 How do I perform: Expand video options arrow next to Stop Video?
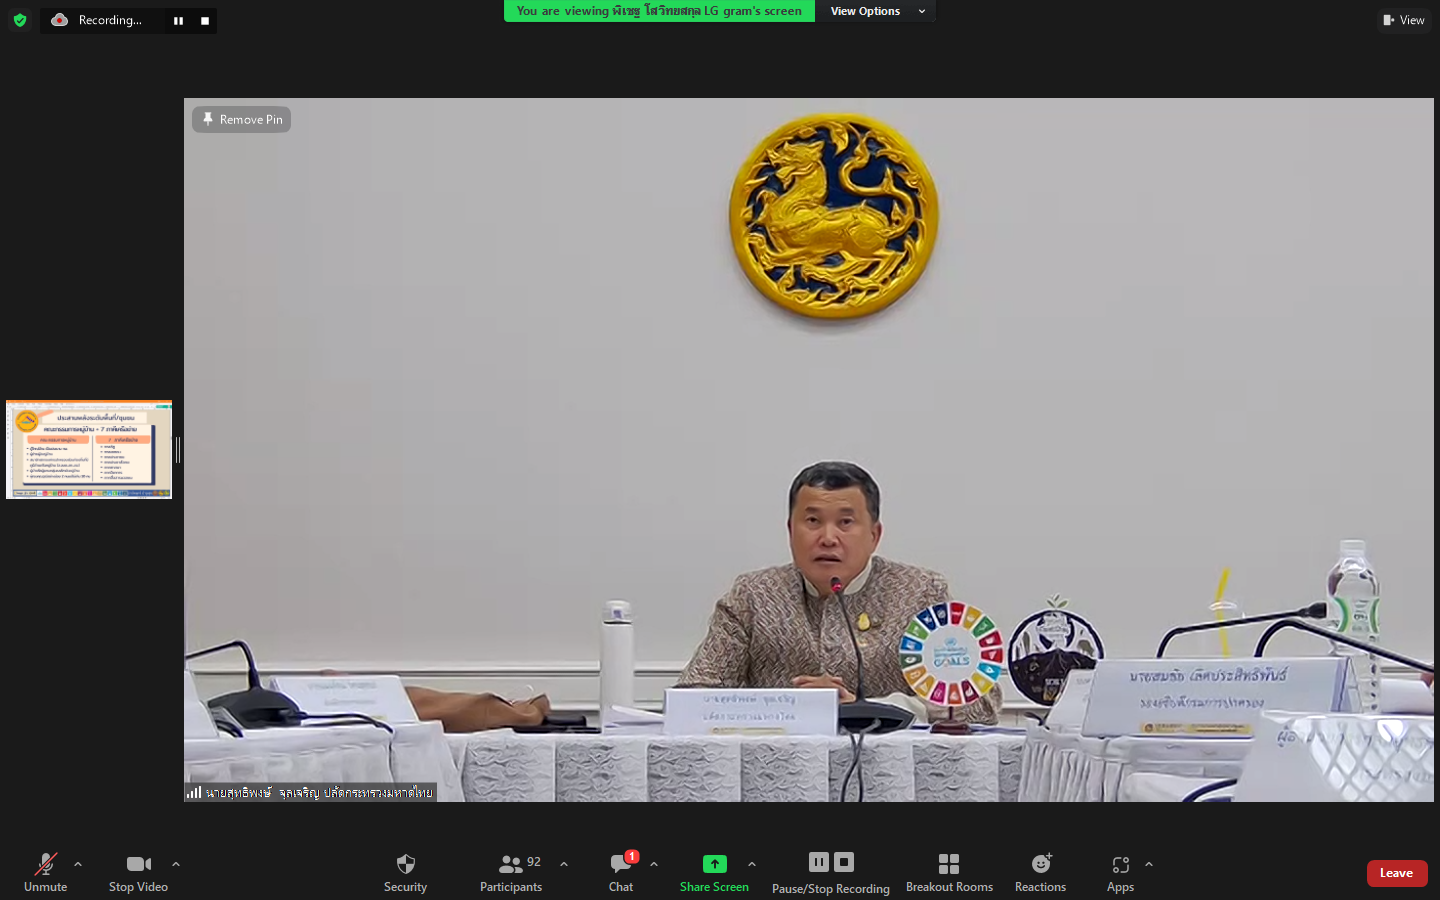click(x=176, y=864)
